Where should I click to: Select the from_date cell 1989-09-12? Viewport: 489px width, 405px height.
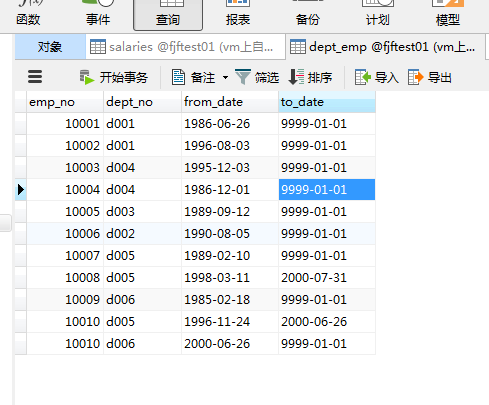click(230, 212)
